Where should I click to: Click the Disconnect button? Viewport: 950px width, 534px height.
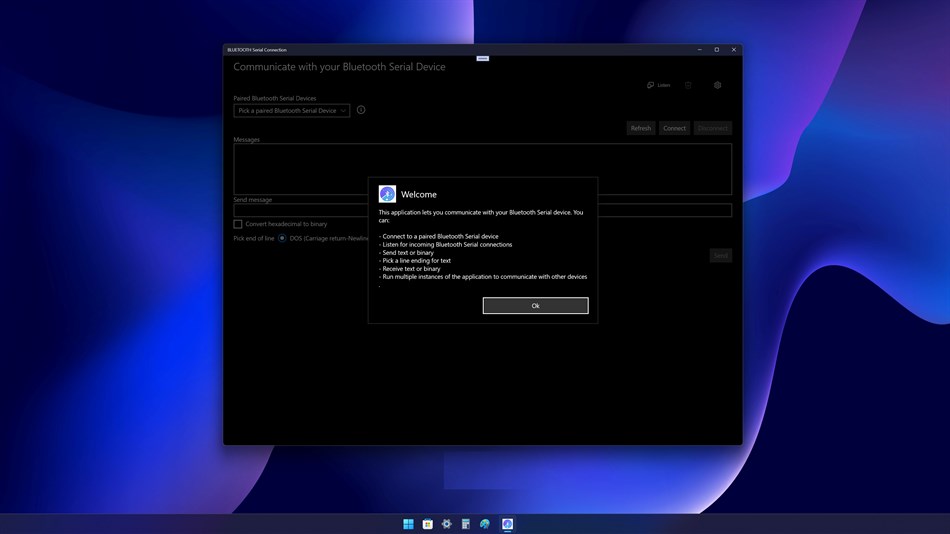pyautogui.click(x=712, y=128)
